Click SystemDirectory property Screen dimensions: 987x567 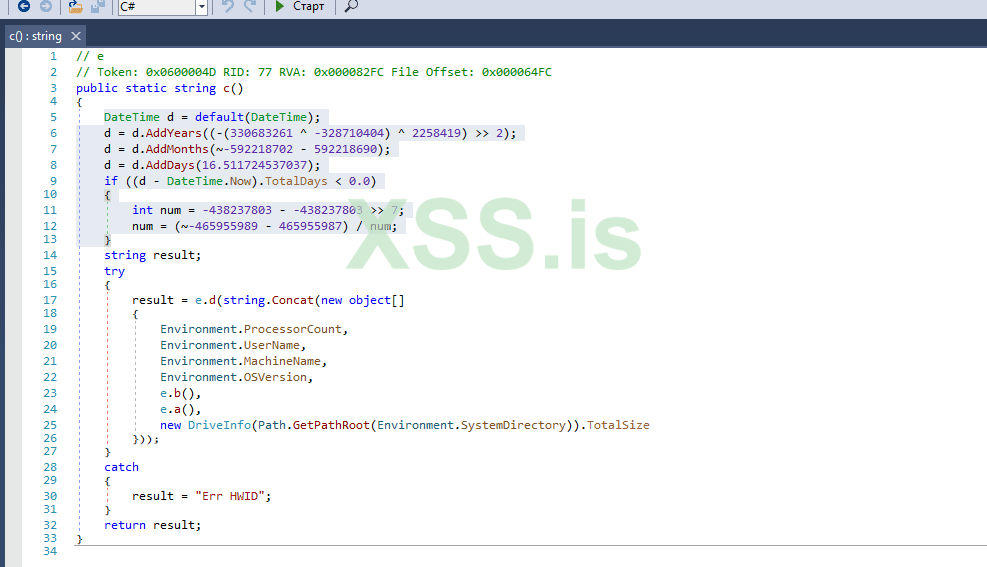[x=513, y=425]
